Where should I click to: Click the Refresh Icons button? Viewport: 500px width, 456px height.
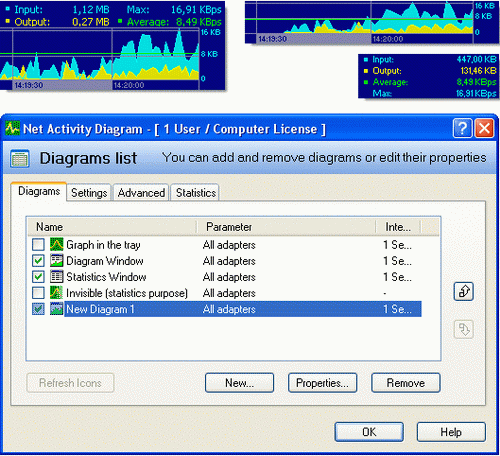70,383
